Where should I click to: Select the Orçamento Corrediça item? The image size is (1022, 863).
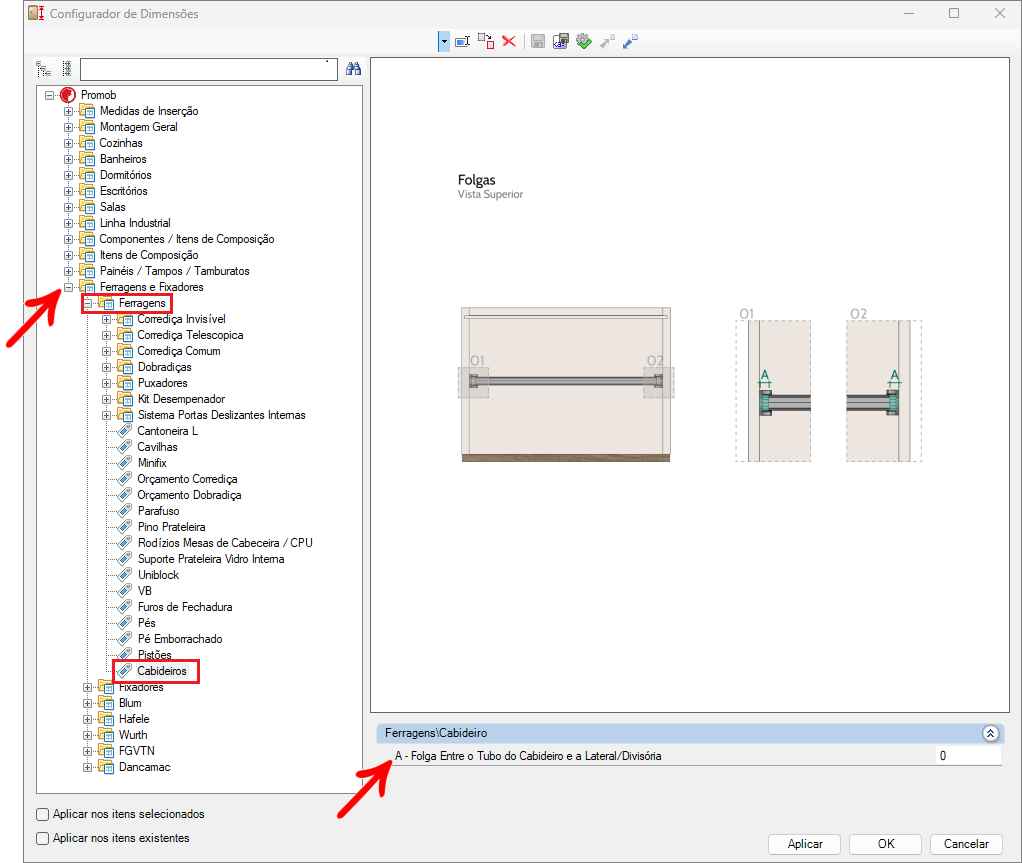(187, 479)
